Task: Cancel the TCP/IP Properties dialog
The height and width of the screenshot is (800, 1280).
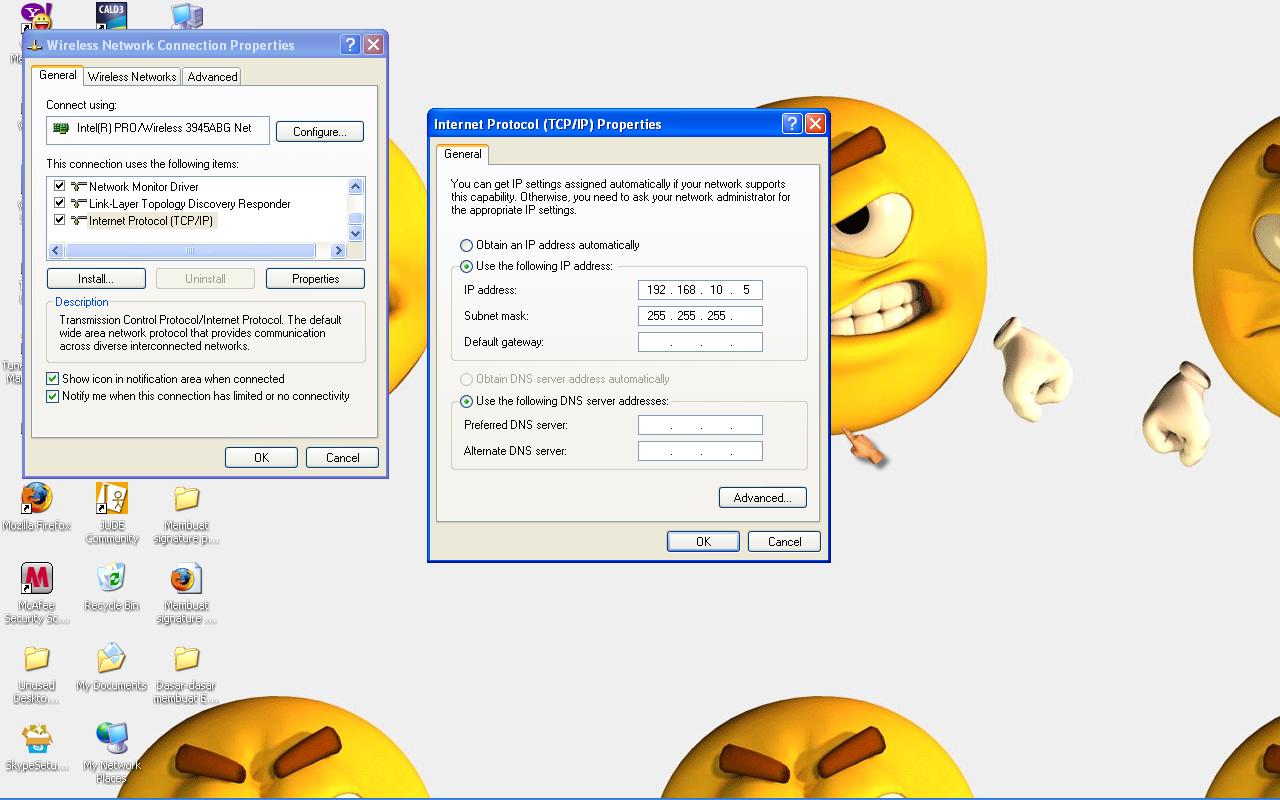Action: coord(784,542)
